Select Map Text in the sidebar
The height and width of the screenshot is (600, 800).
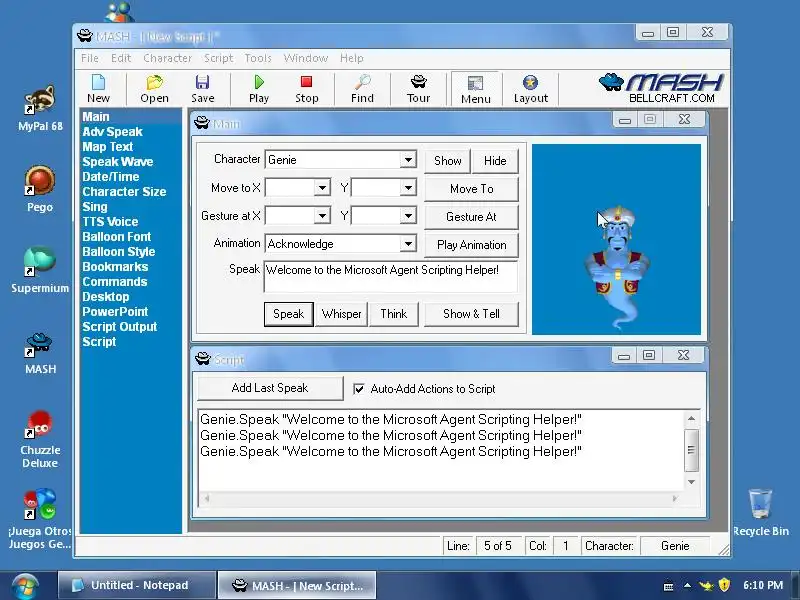(108, 146)
